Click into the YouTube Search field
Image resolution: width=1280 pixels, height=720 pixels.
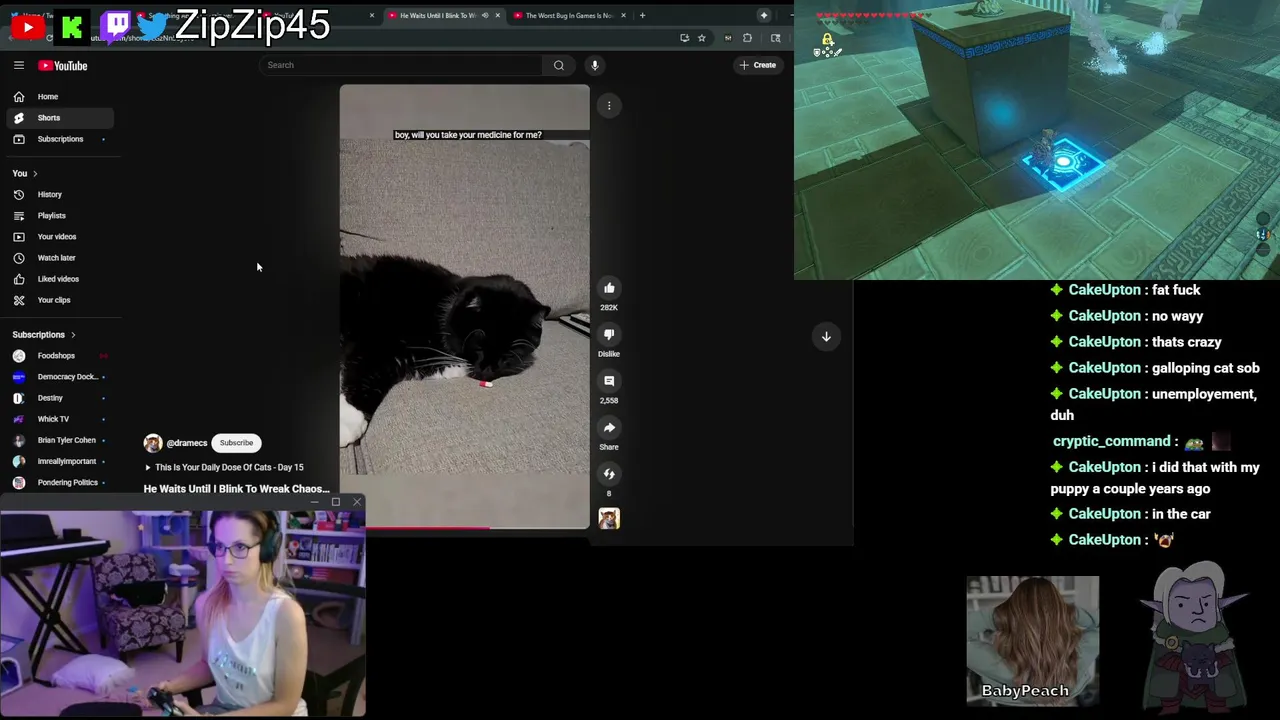(400, 65)
